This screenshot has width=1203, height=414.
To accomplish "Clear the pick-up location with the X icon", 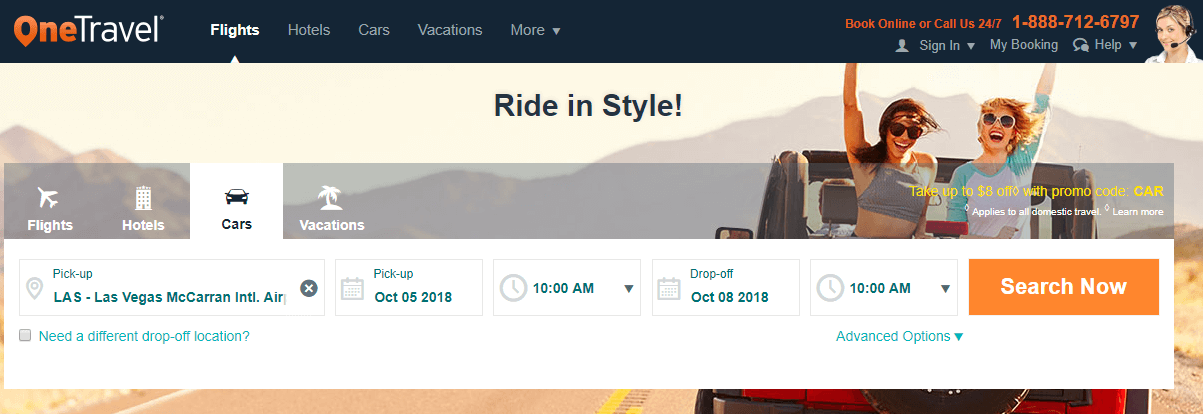I will tap(309, 288).
